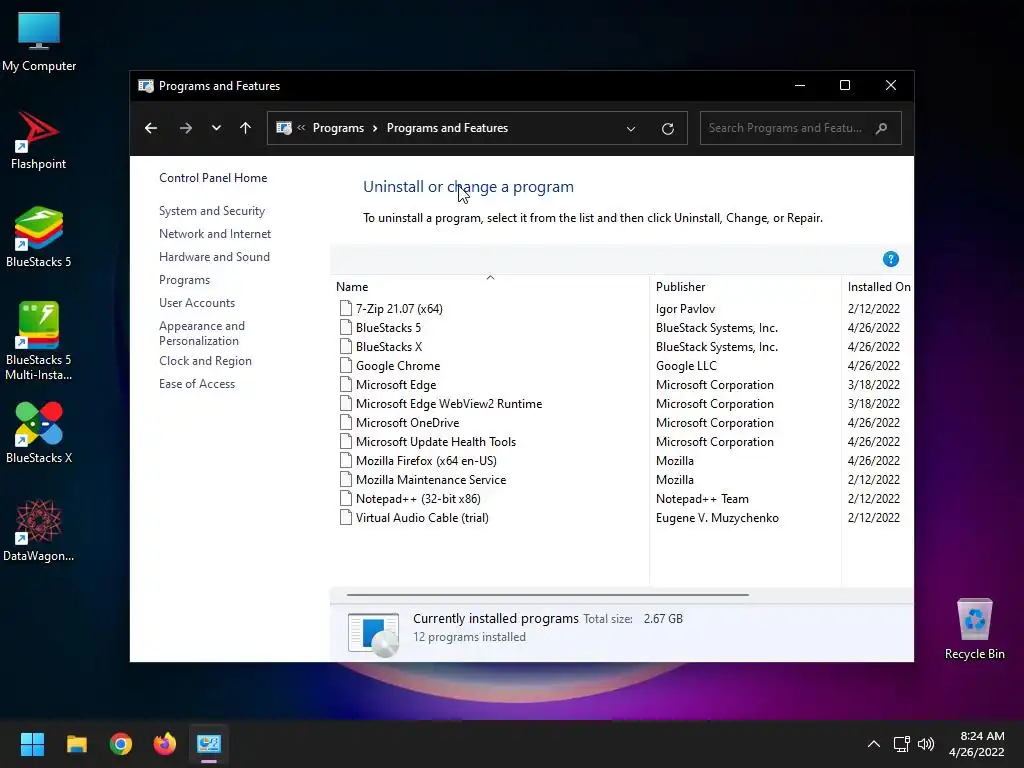Viewport: 1024px width, 768px height.
Task: Open the blue help question mark
Action: (891, 259)
